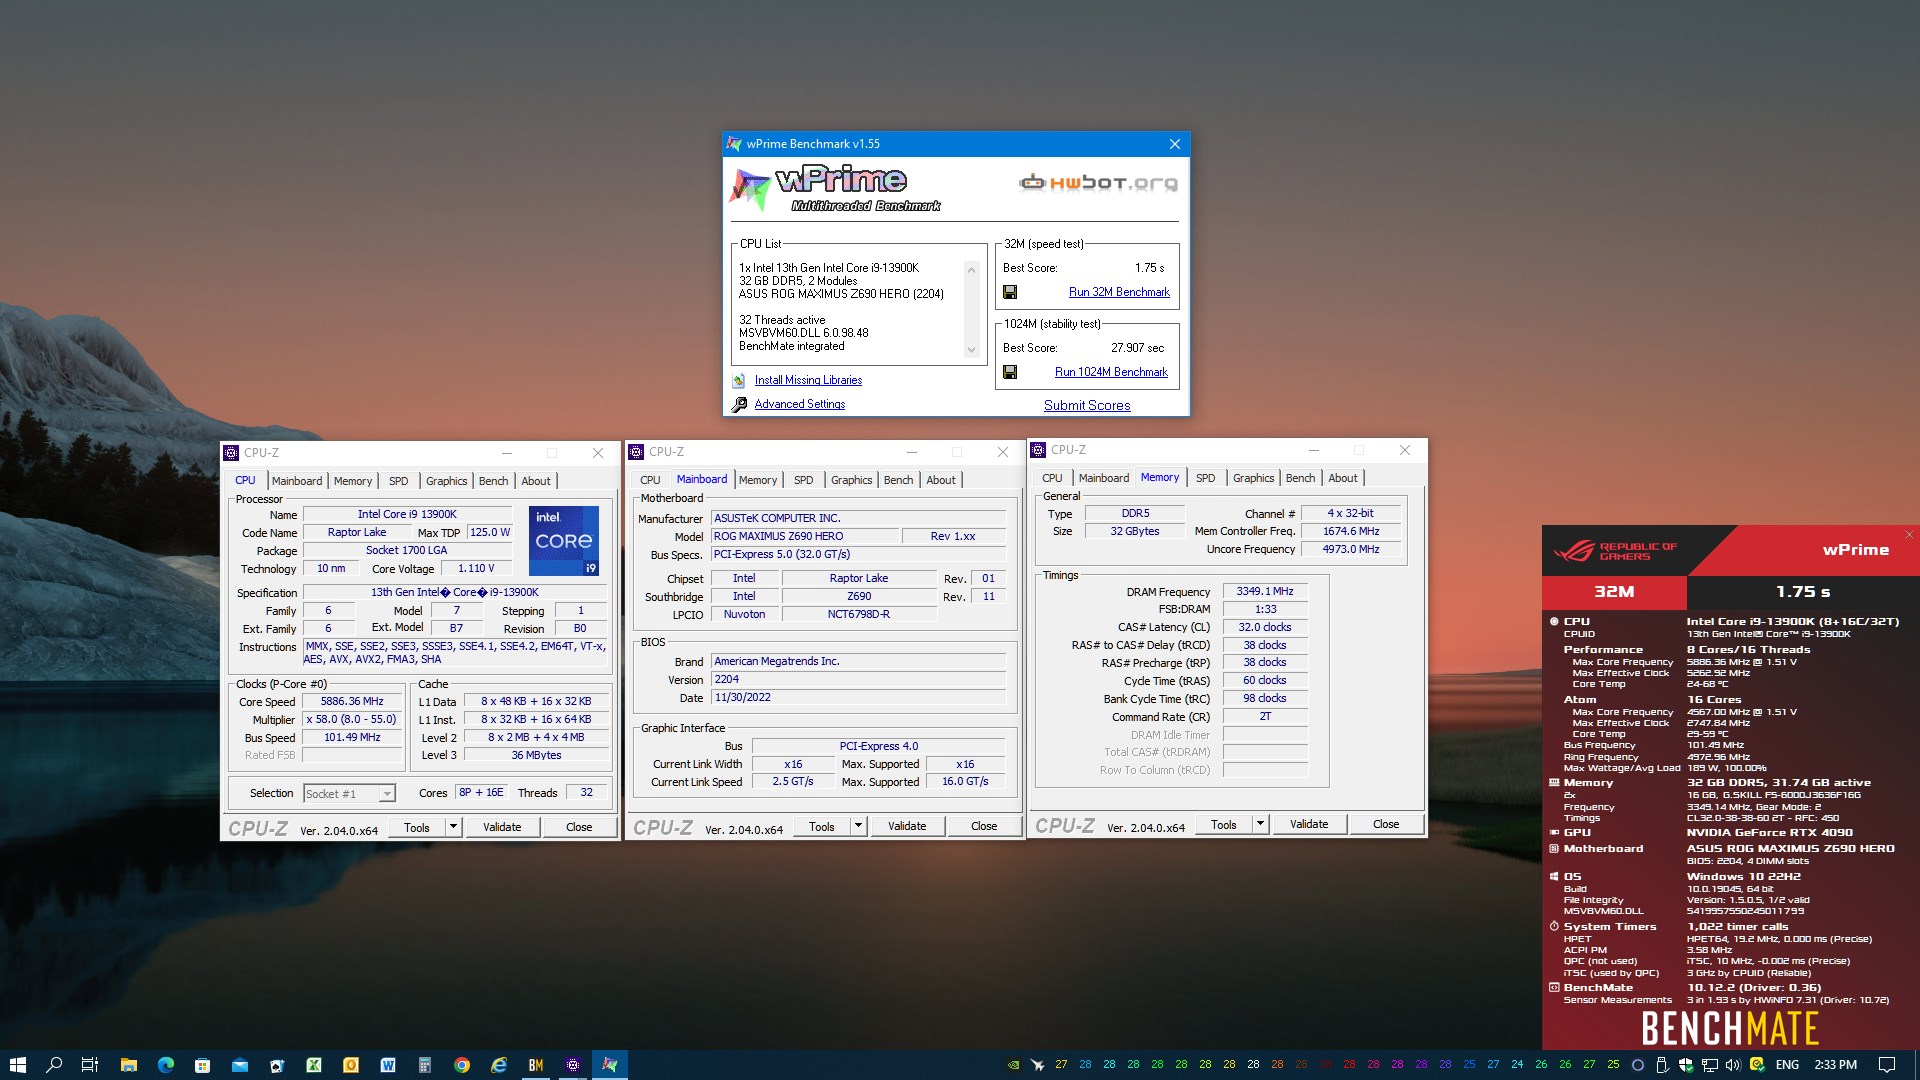The height and width of the screenshot is (1080, 1920).
Task: Open Solitaire taskbar icon
Action: pyautogui.click(x=277, y=1065)
